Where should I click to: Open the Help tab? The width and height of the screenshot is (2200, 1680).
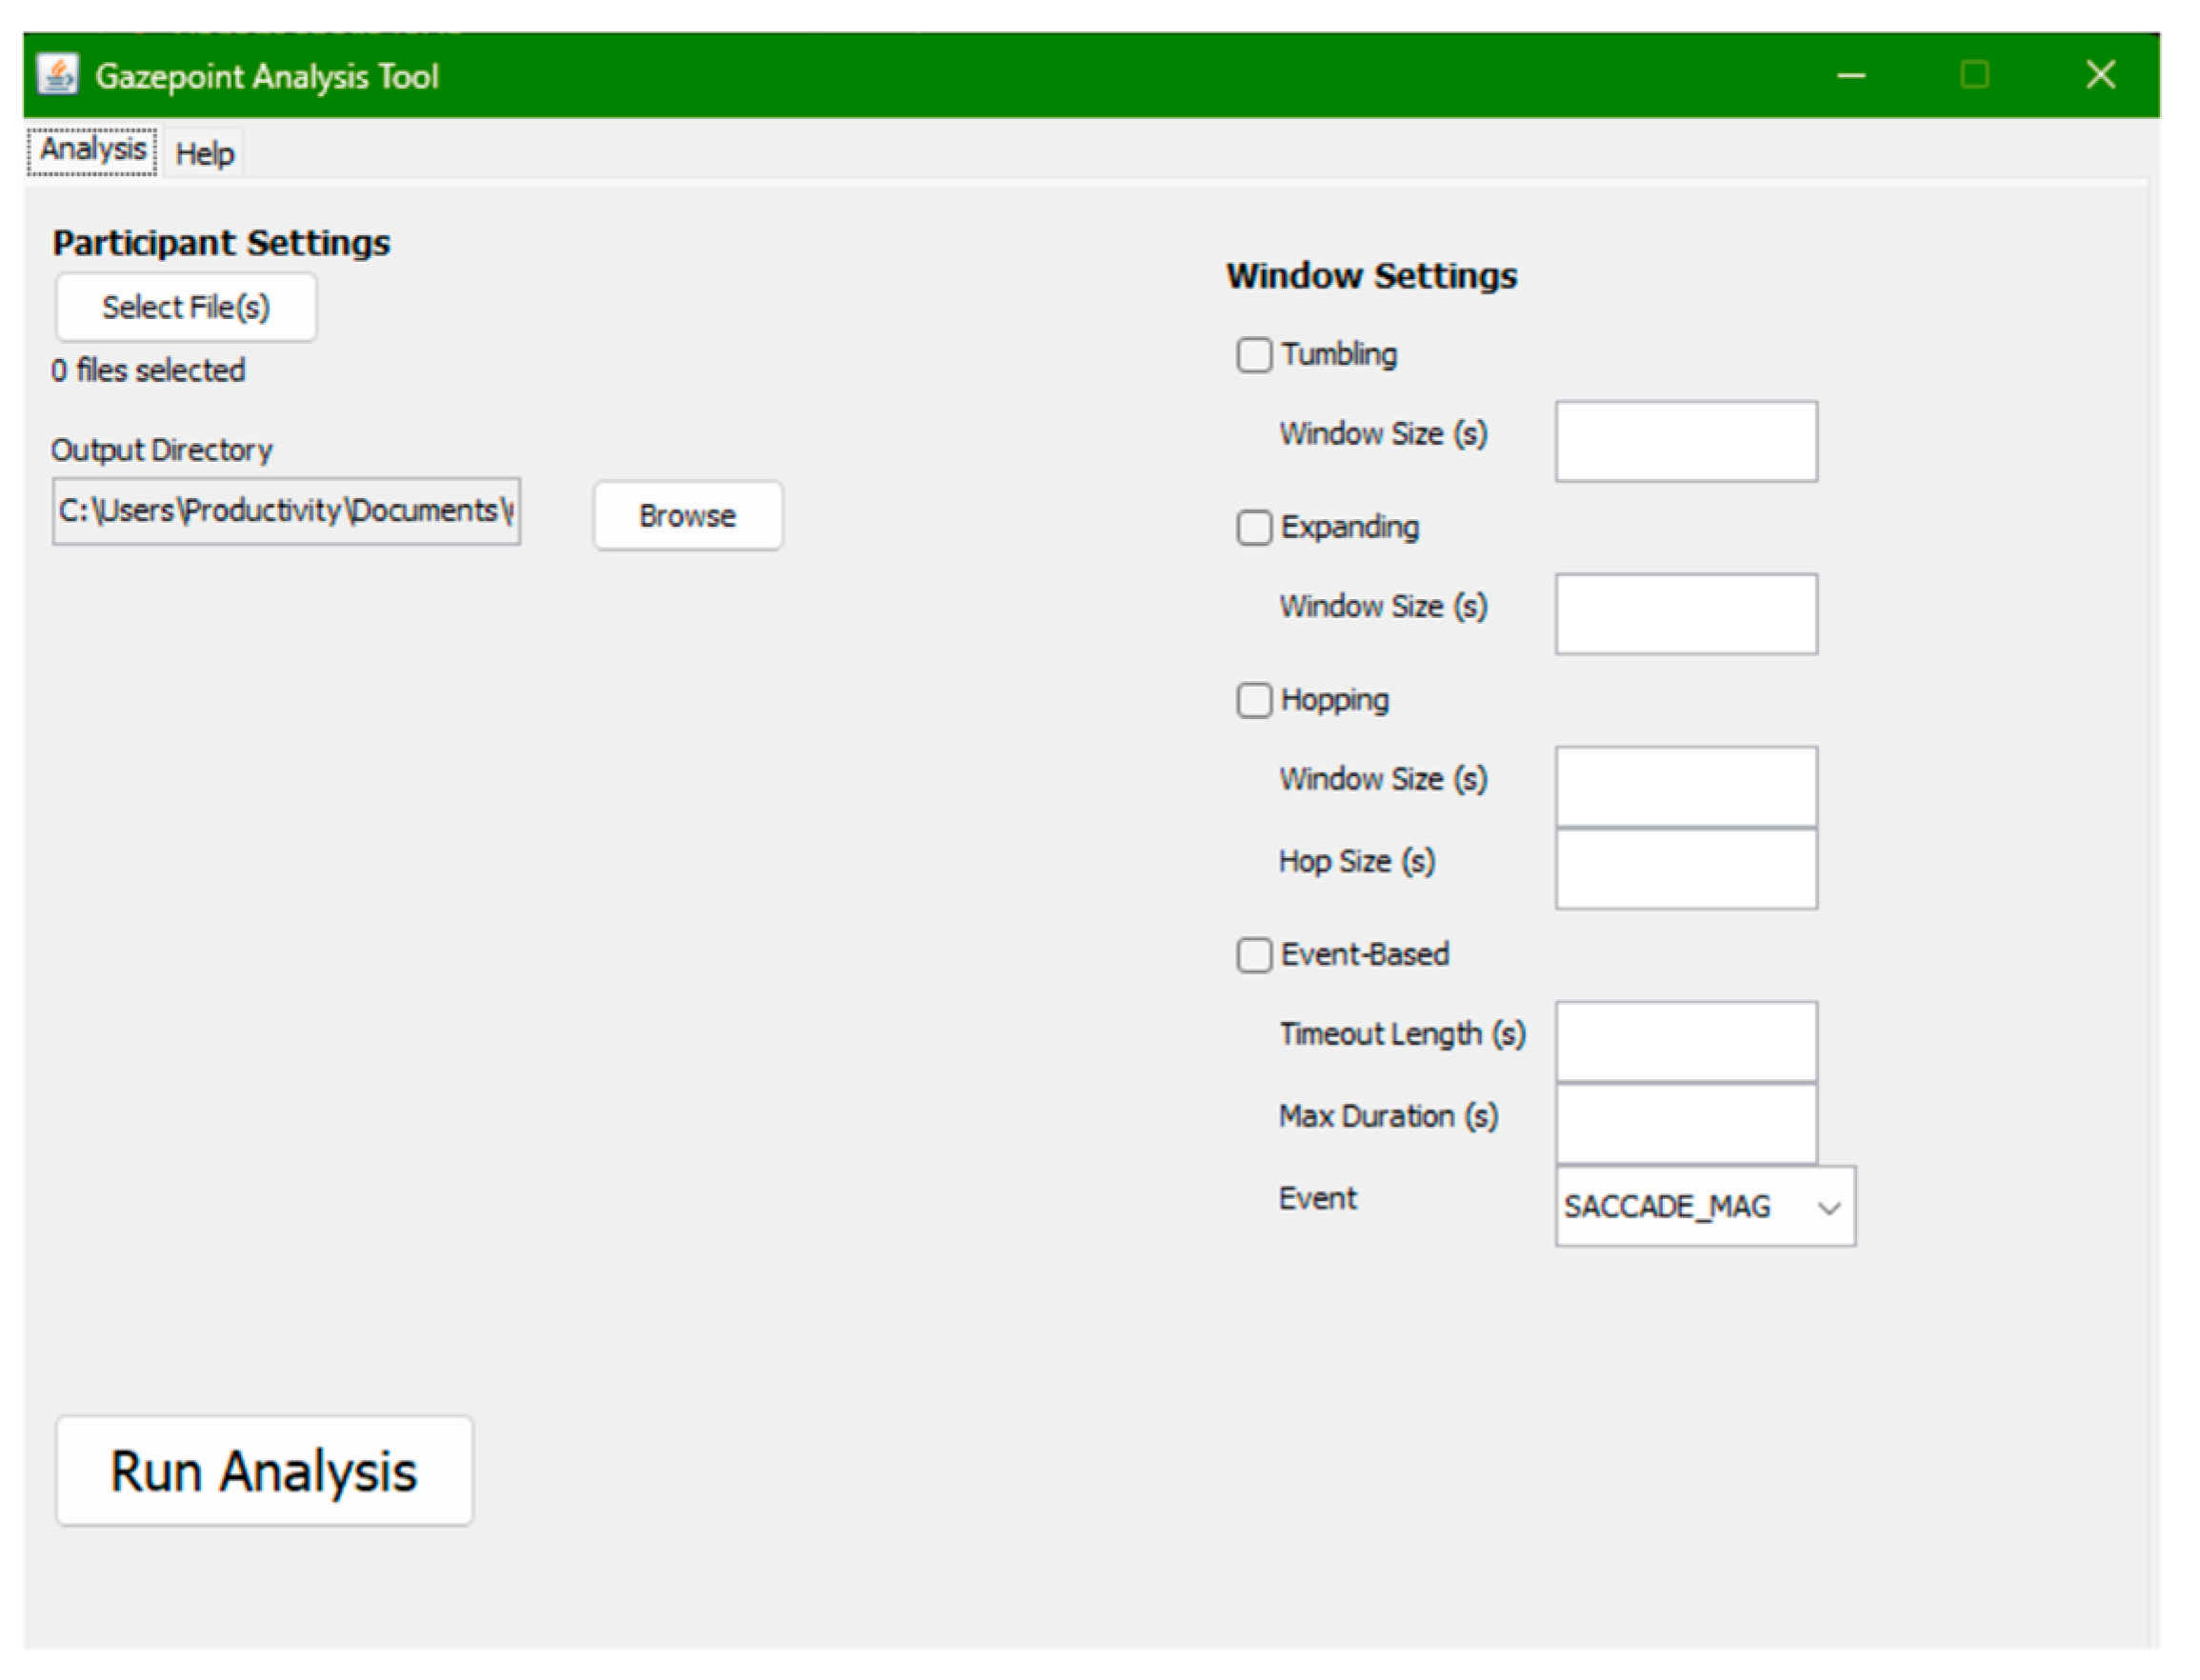(204, 154)
